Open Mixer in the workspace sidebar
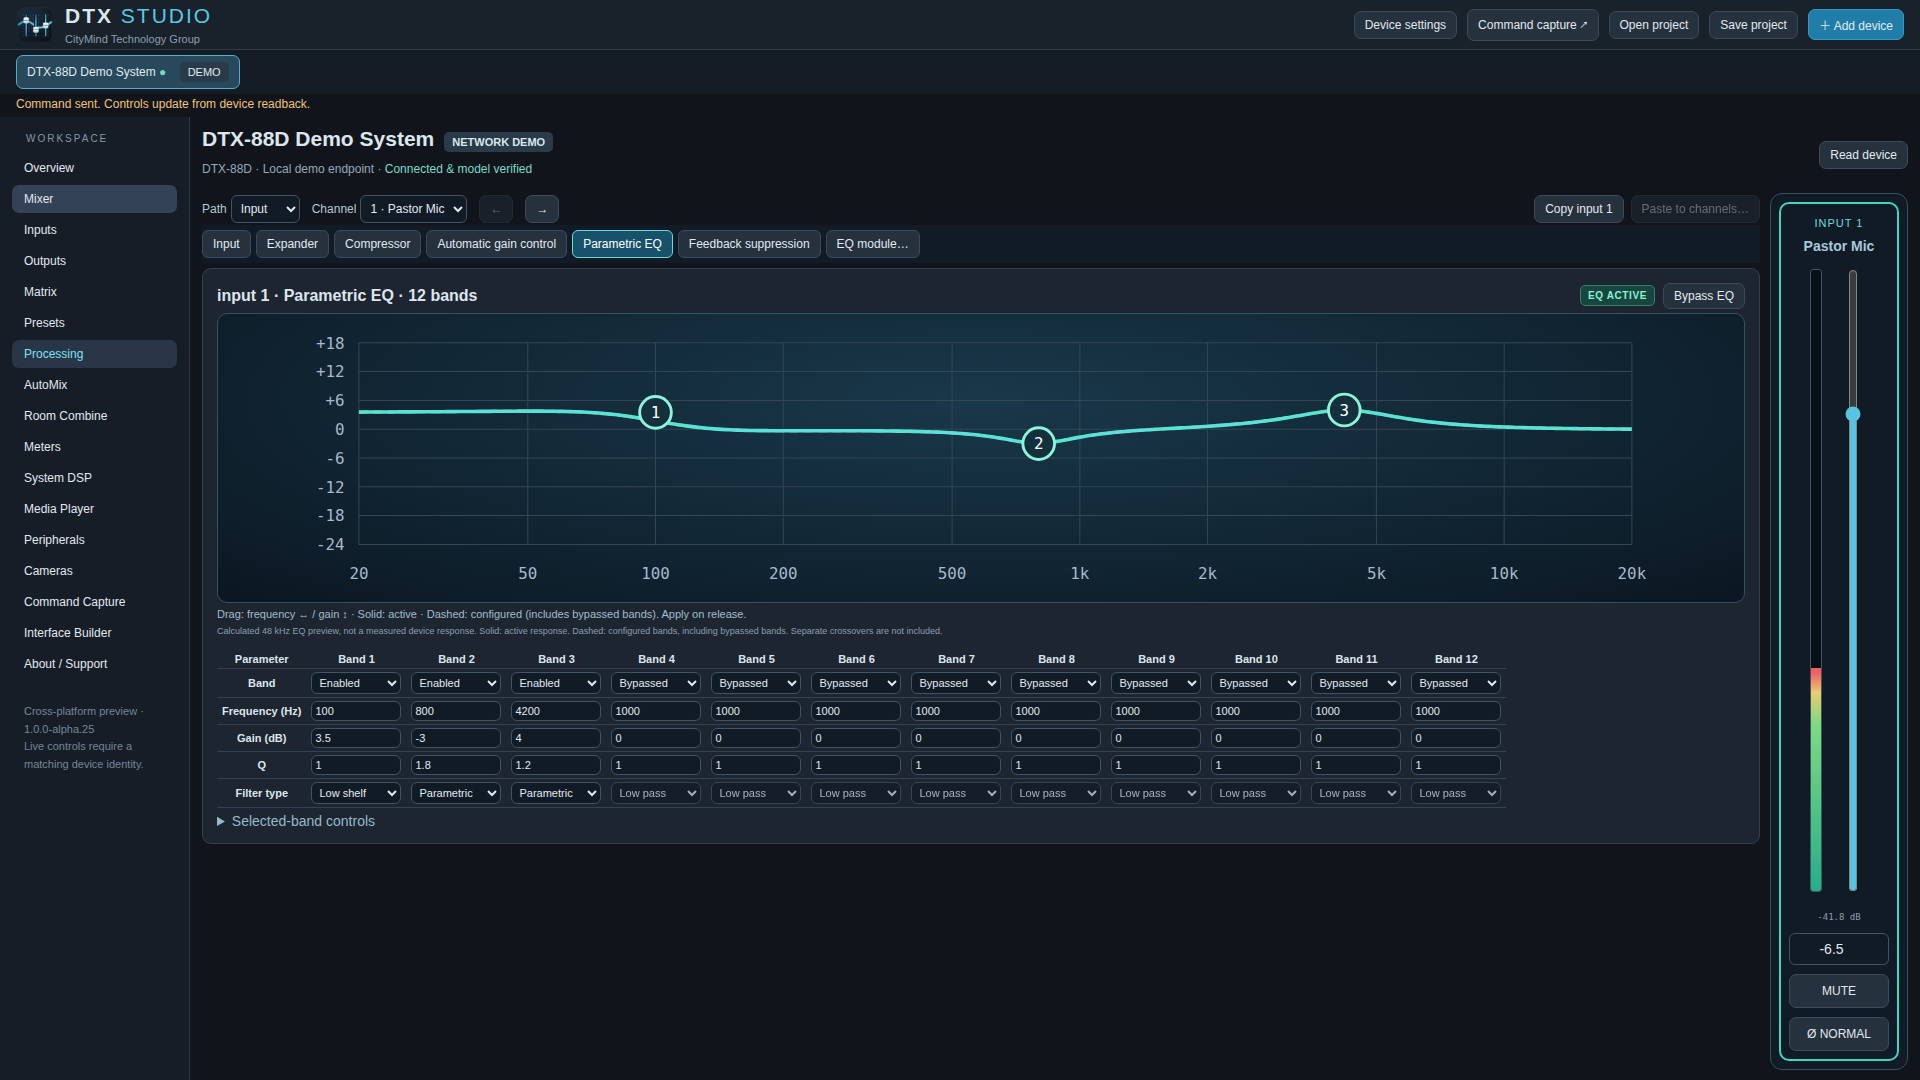The width and height of the screenshot is (1920, 1080). point(94,199)
